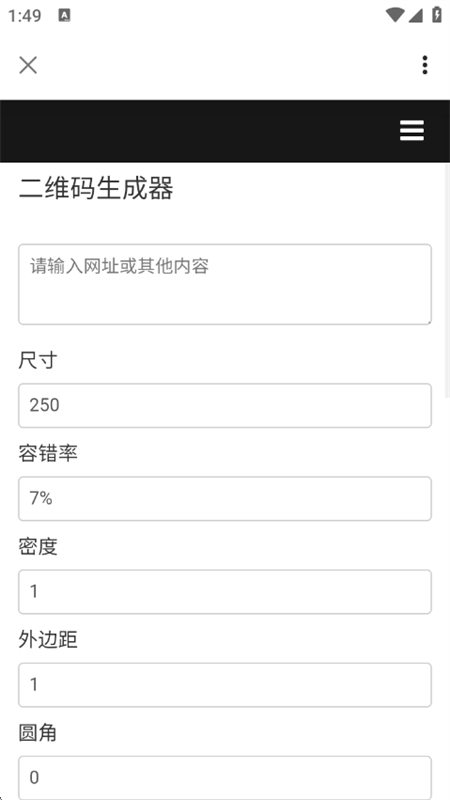The image size is (450, 800).
Task: Tap the Wi-Fi status icon
Action: (395, 15)
